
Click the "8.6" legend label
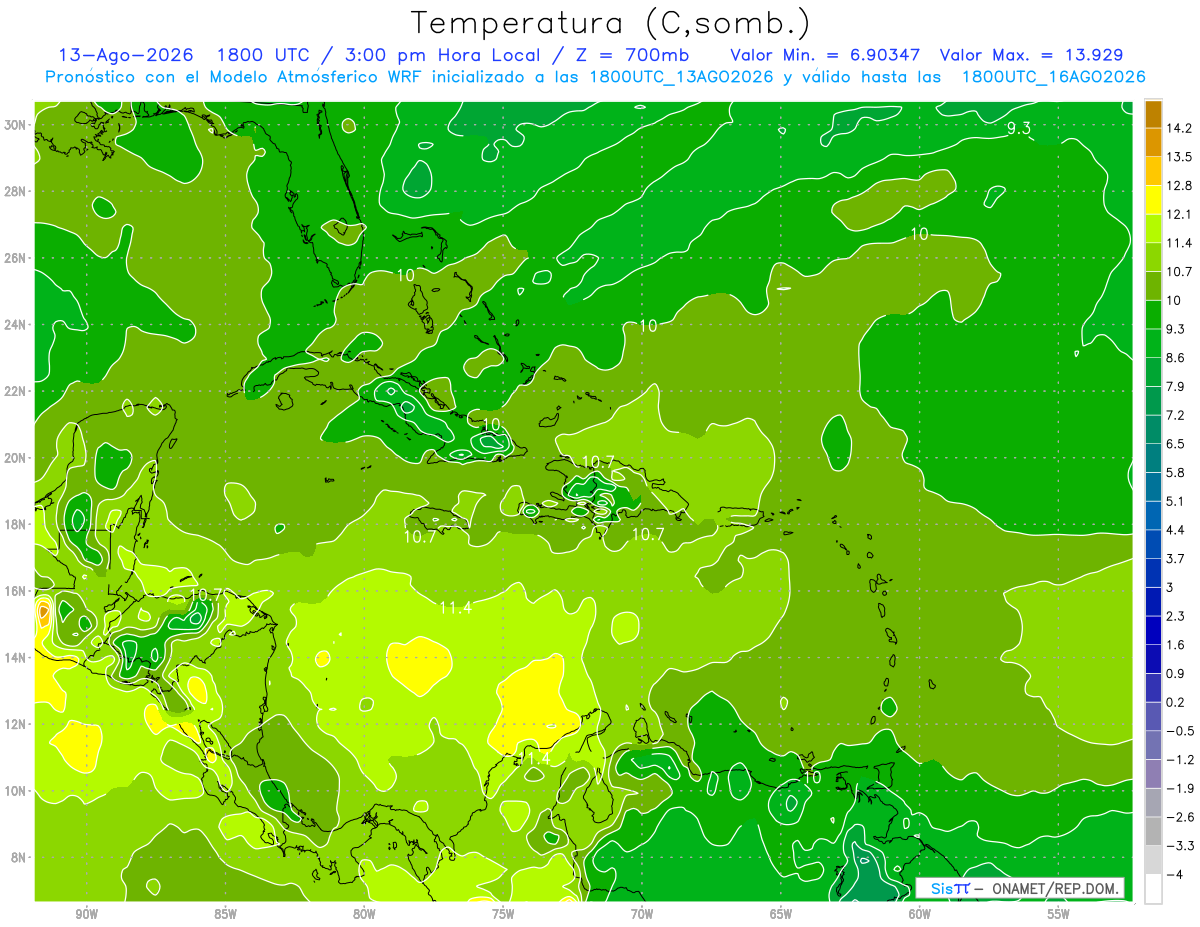(x=1176, y=357)
